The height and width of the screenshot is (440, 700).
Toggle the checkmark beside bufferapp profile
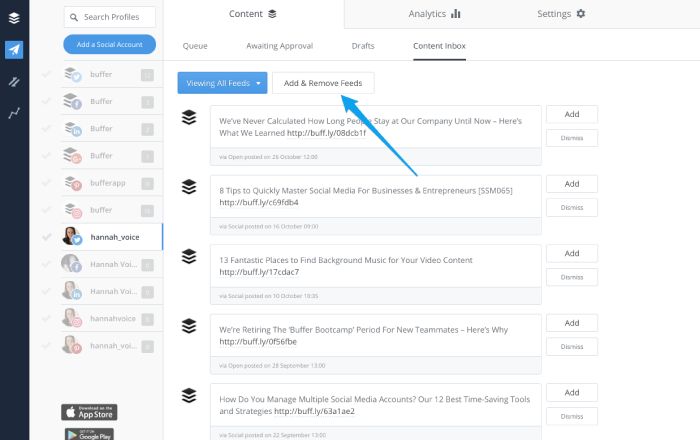[46, 183]
